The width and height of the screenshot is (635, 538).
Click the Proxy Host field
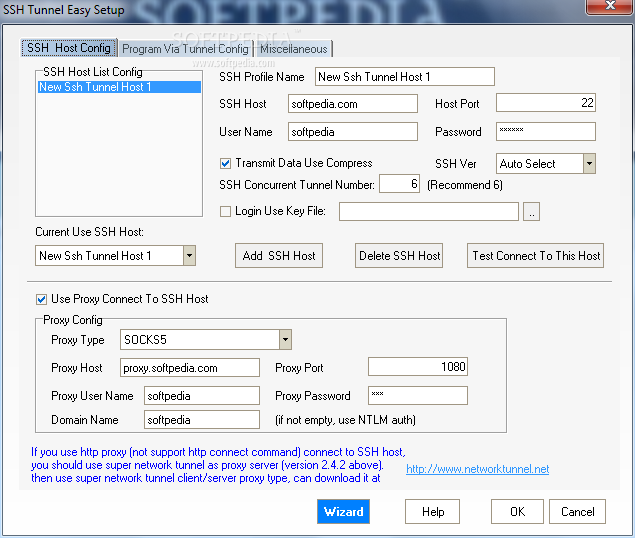click(190, 367)
